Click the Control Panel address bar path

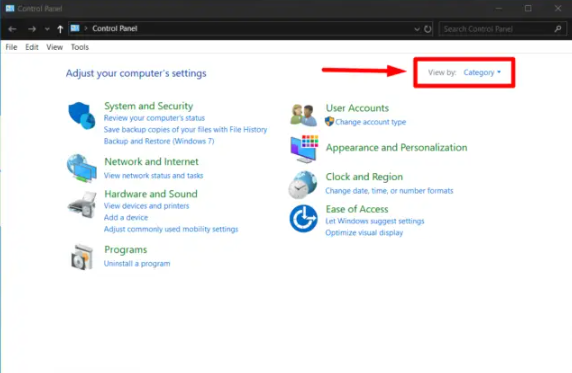tap(115, 28)
